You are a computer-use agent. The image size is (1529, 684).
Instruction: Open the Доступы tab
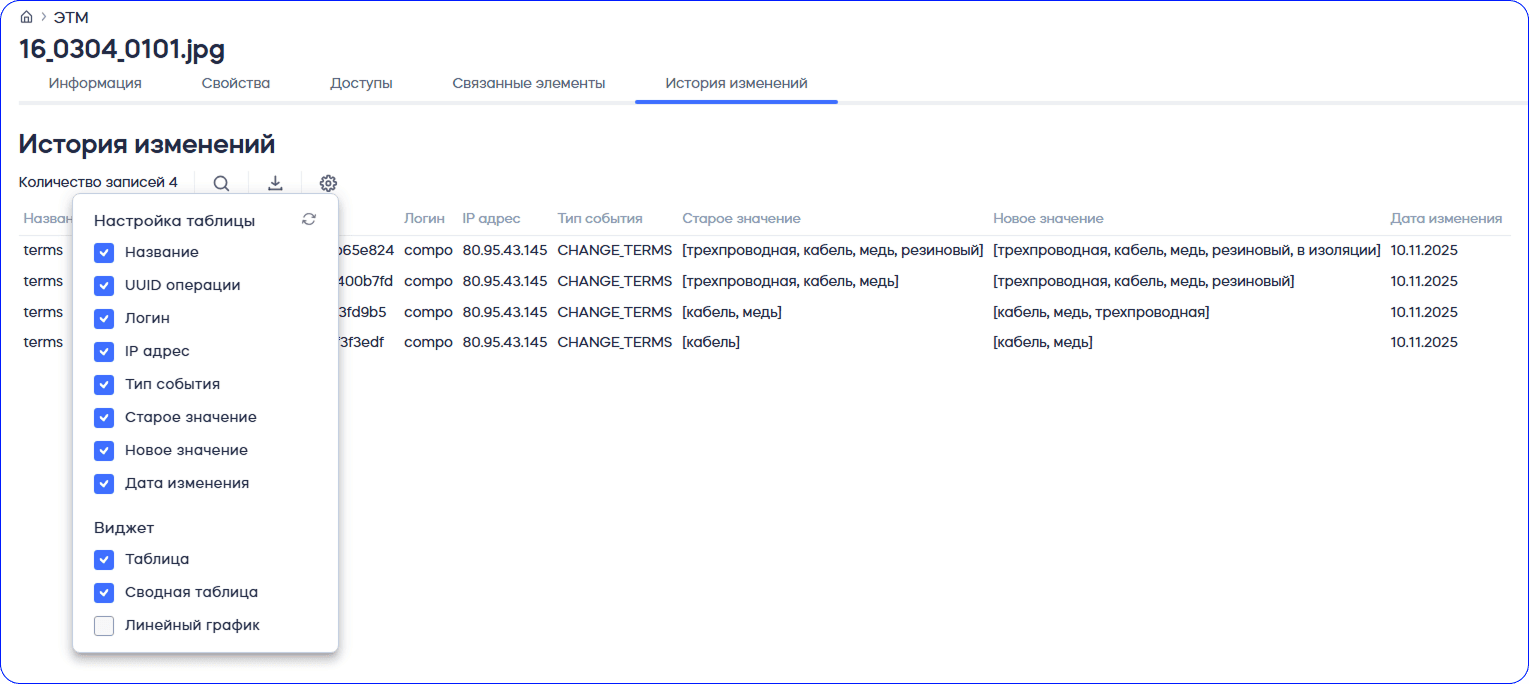coord(361,83)
